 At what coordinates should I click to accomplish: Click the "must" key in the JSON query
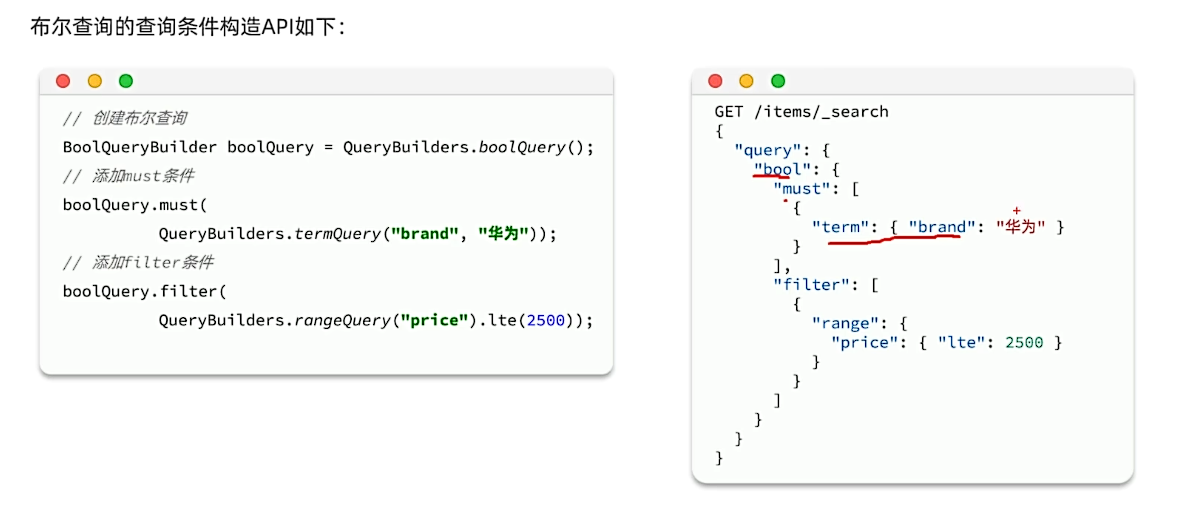[801, 188]
